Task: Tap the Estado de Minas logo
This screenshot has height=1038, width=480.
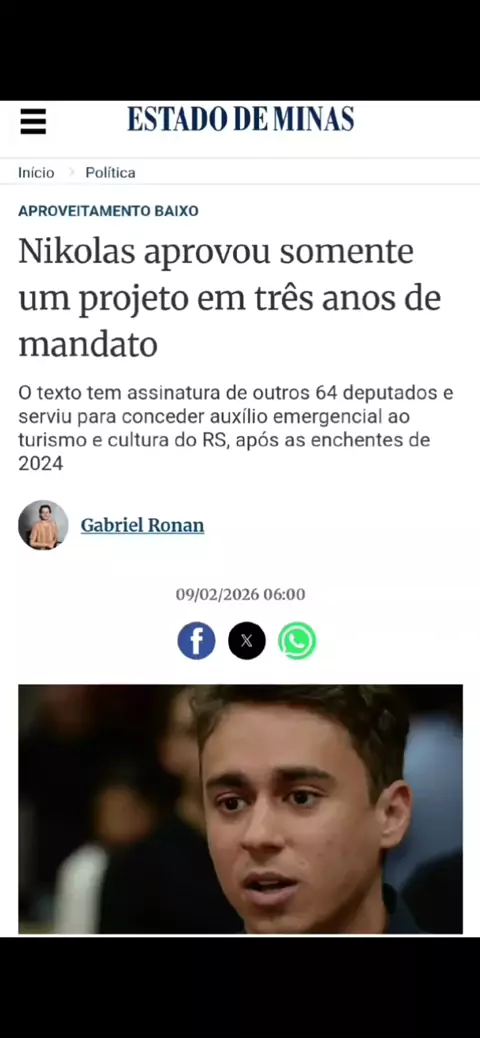Action: click(240, 119)
